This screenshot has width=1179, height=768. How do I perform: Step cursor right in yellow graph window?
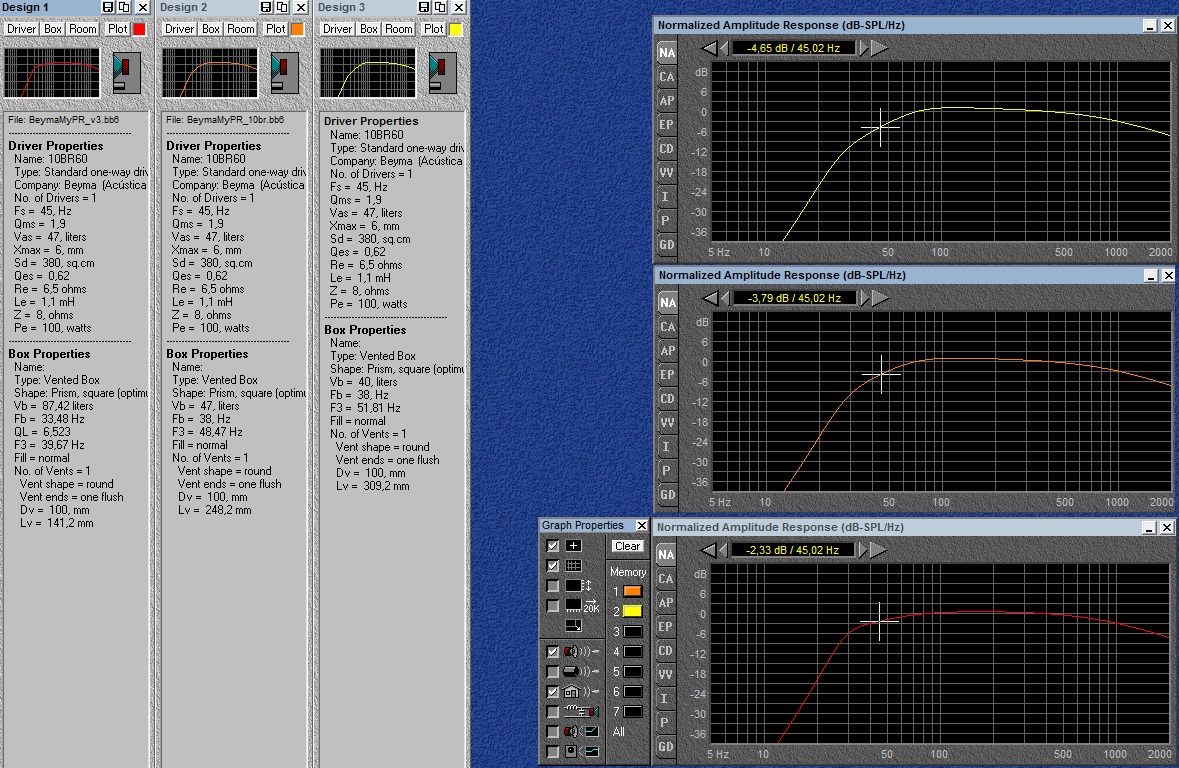864,48
